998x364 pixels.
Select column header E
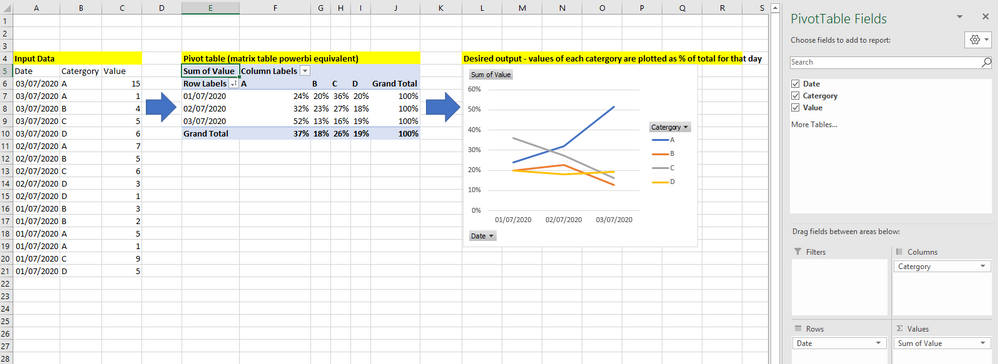click(x=210, y=8)
